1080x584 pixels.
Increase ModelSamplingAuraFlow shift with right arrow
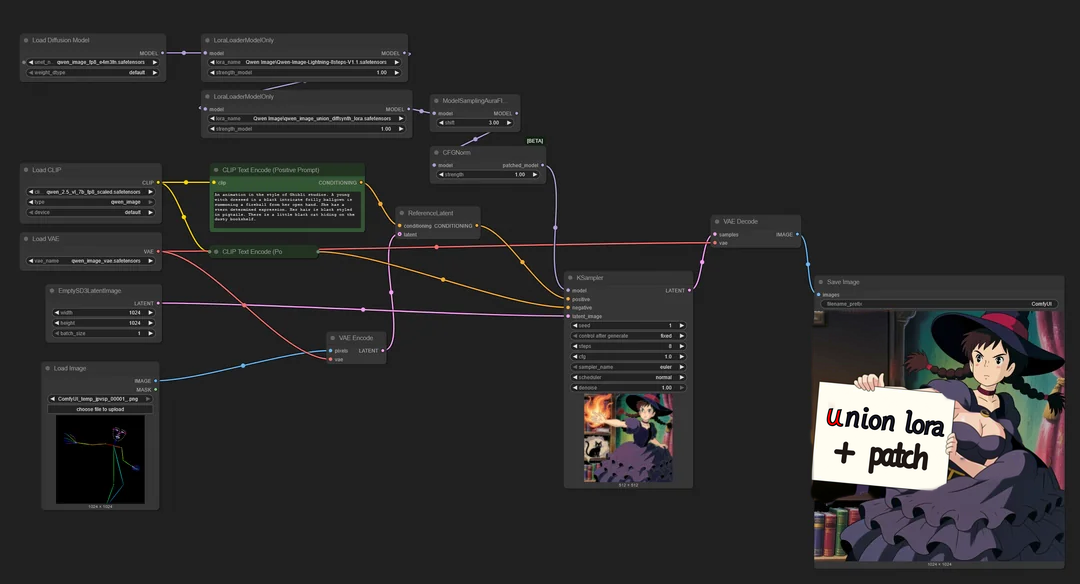(x=509, y=123)
